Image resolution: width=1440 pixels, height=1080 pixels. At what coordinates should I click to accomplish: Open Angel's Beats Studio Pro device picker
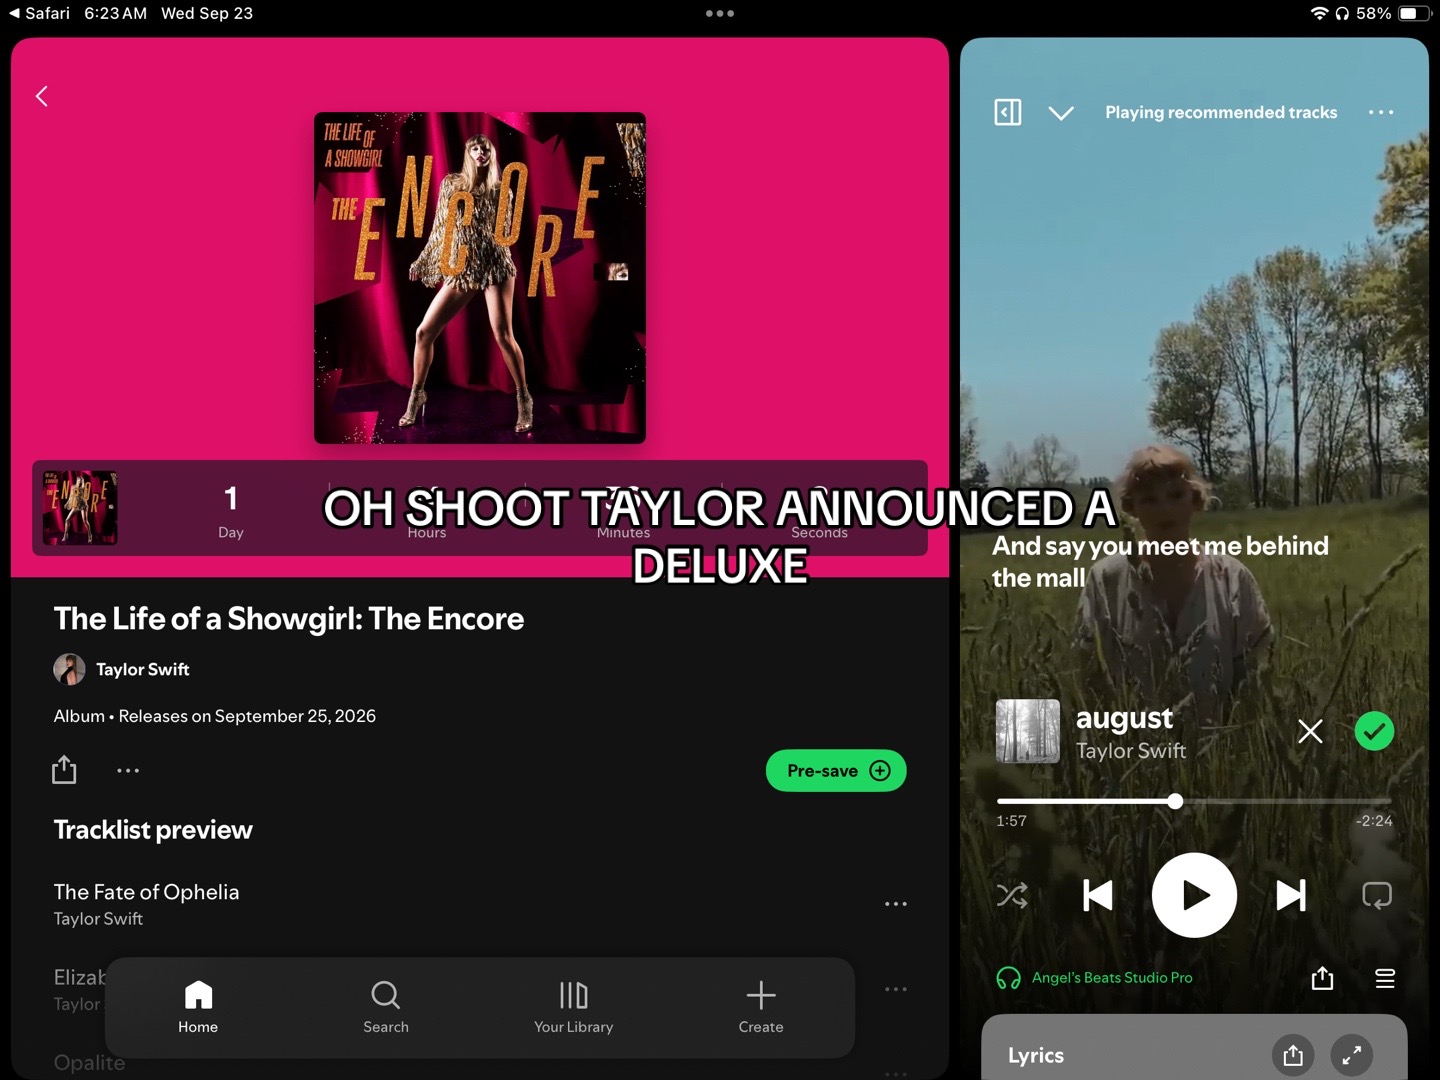coord(1095,978)
